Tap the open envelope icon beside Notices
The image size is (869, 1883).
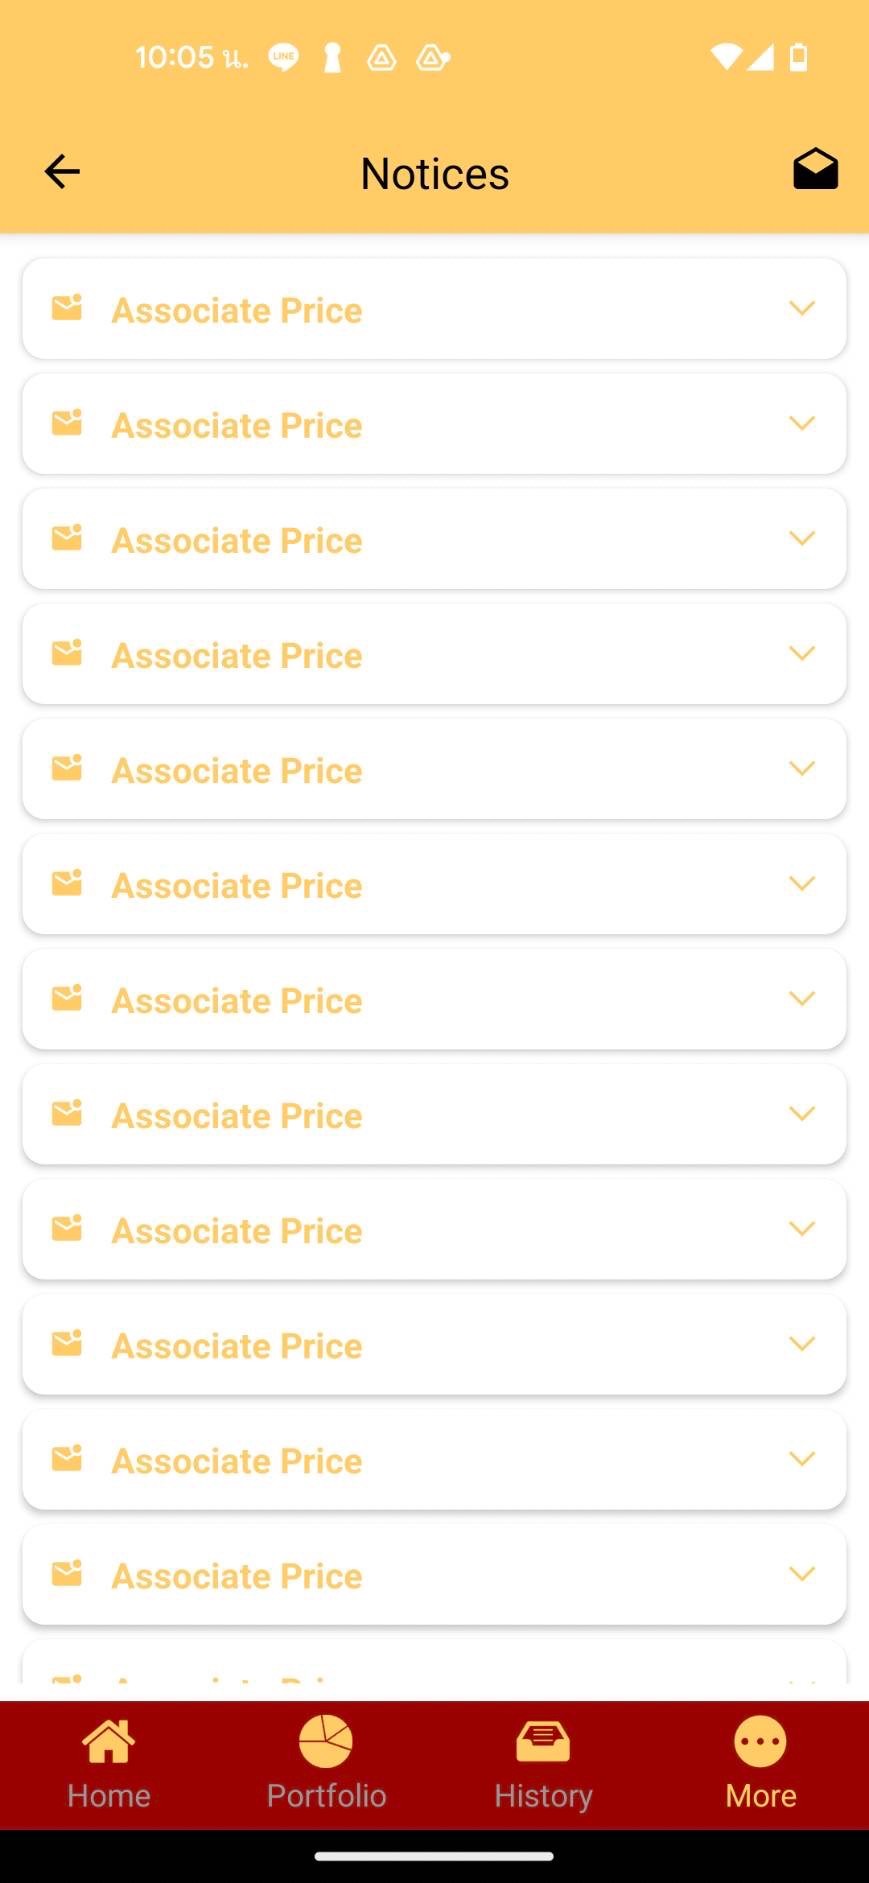tap(815, 170)
